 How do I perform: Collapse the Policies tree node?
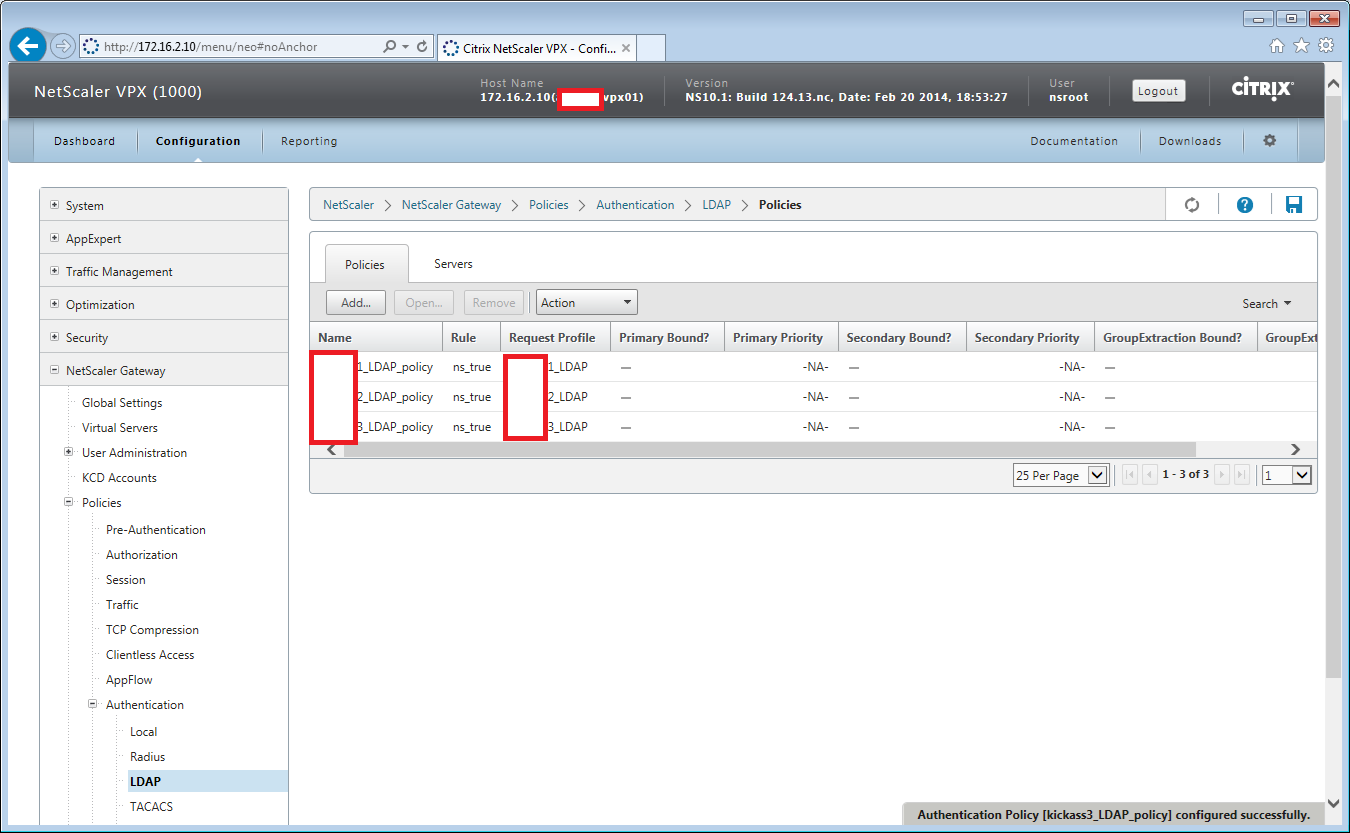(69, 502)
